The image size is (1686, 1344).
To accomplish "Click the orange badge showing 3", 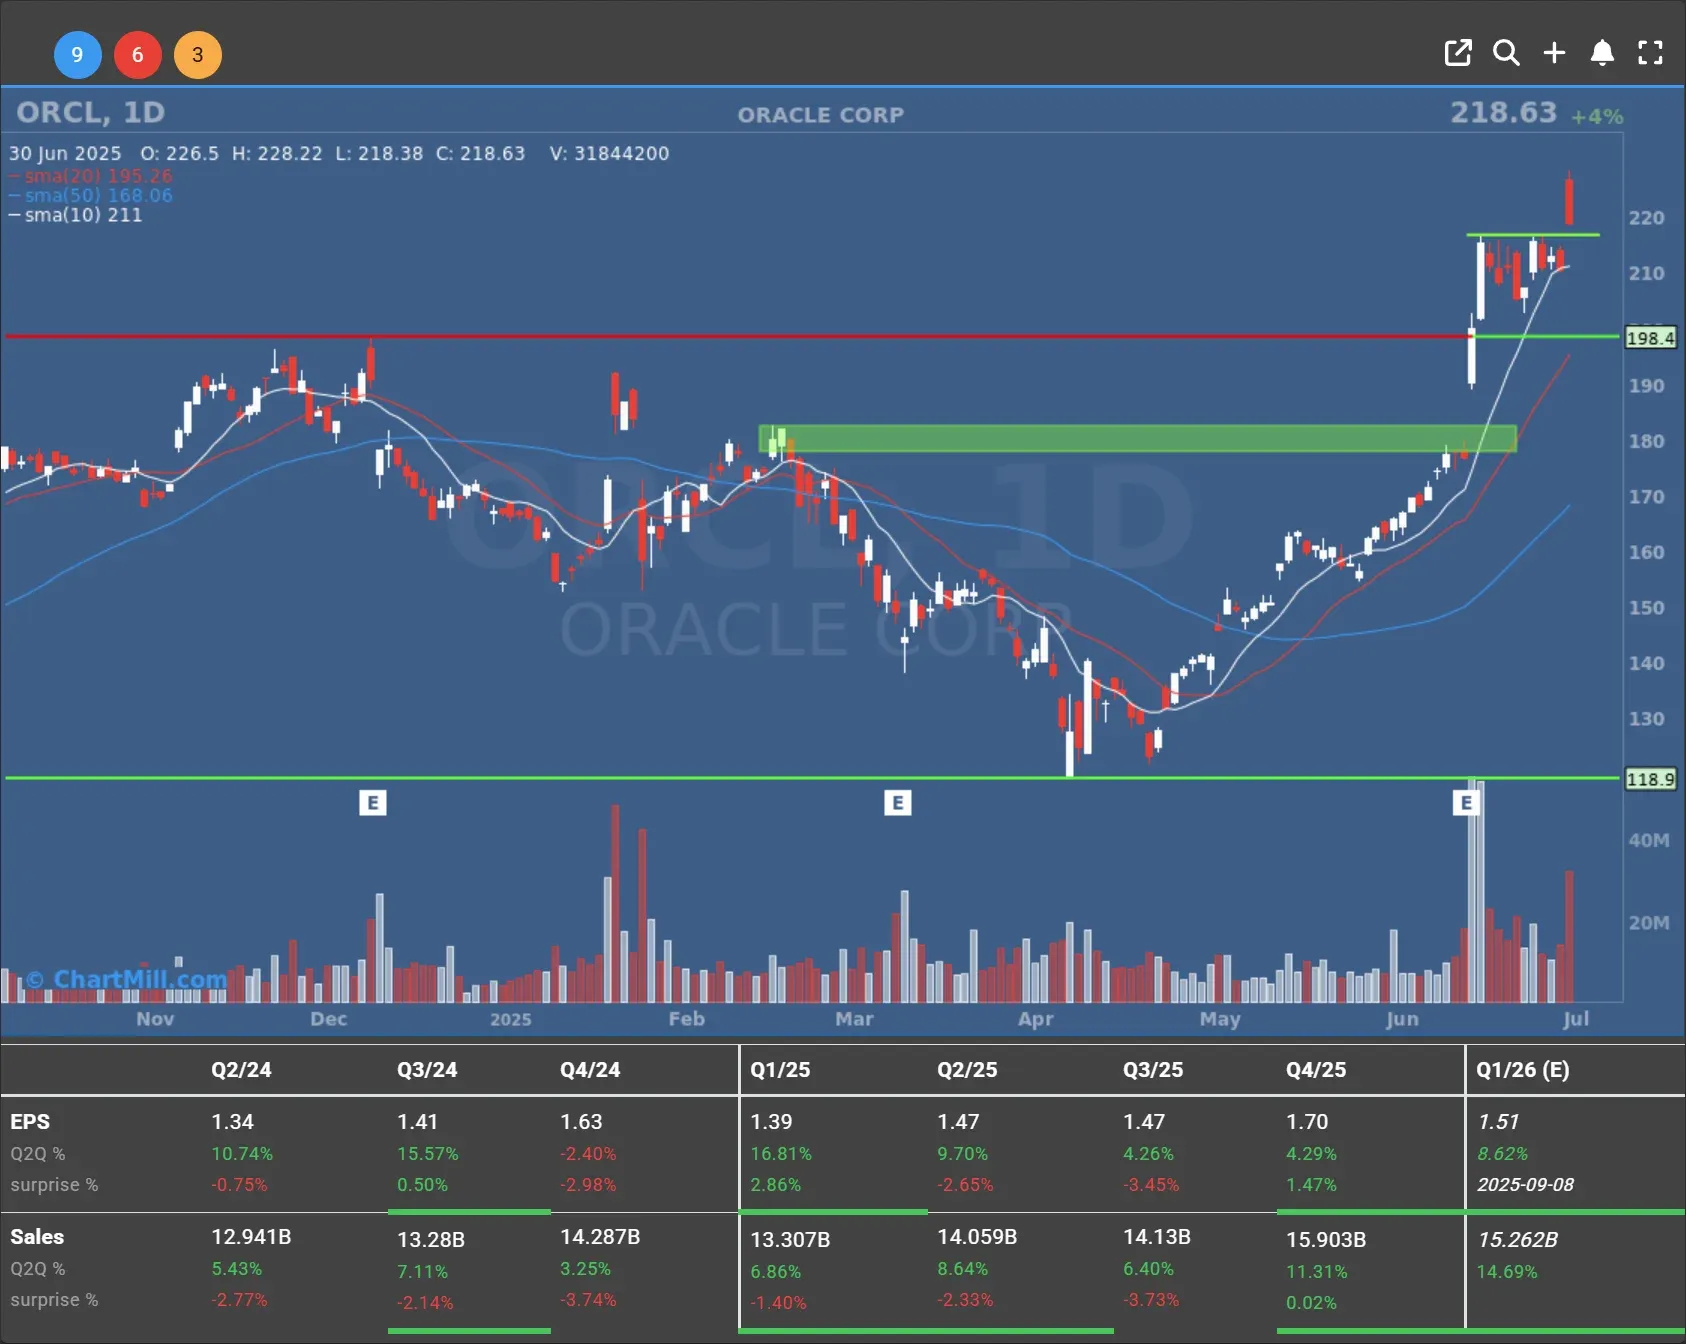I will (x=198, y=55).
